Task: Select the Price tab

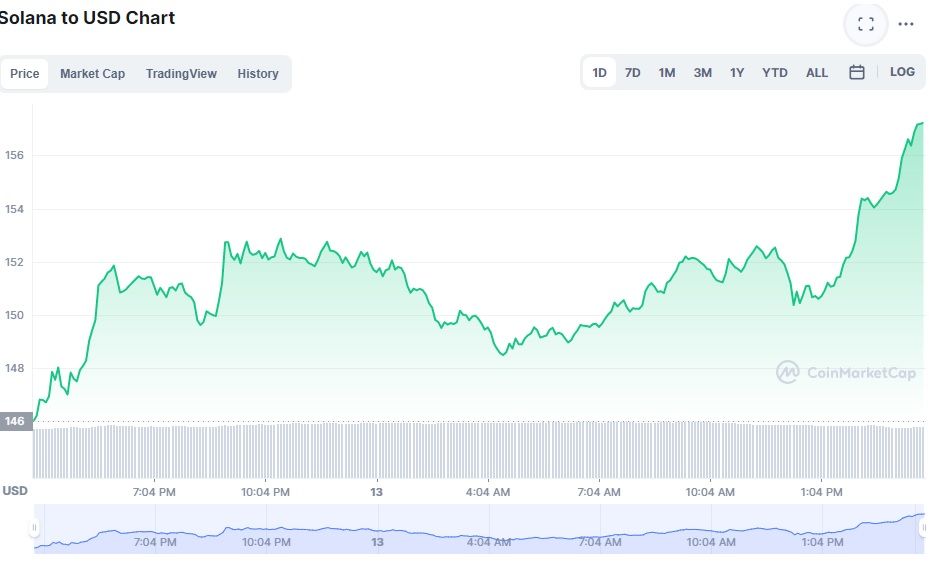Action: 24,73
